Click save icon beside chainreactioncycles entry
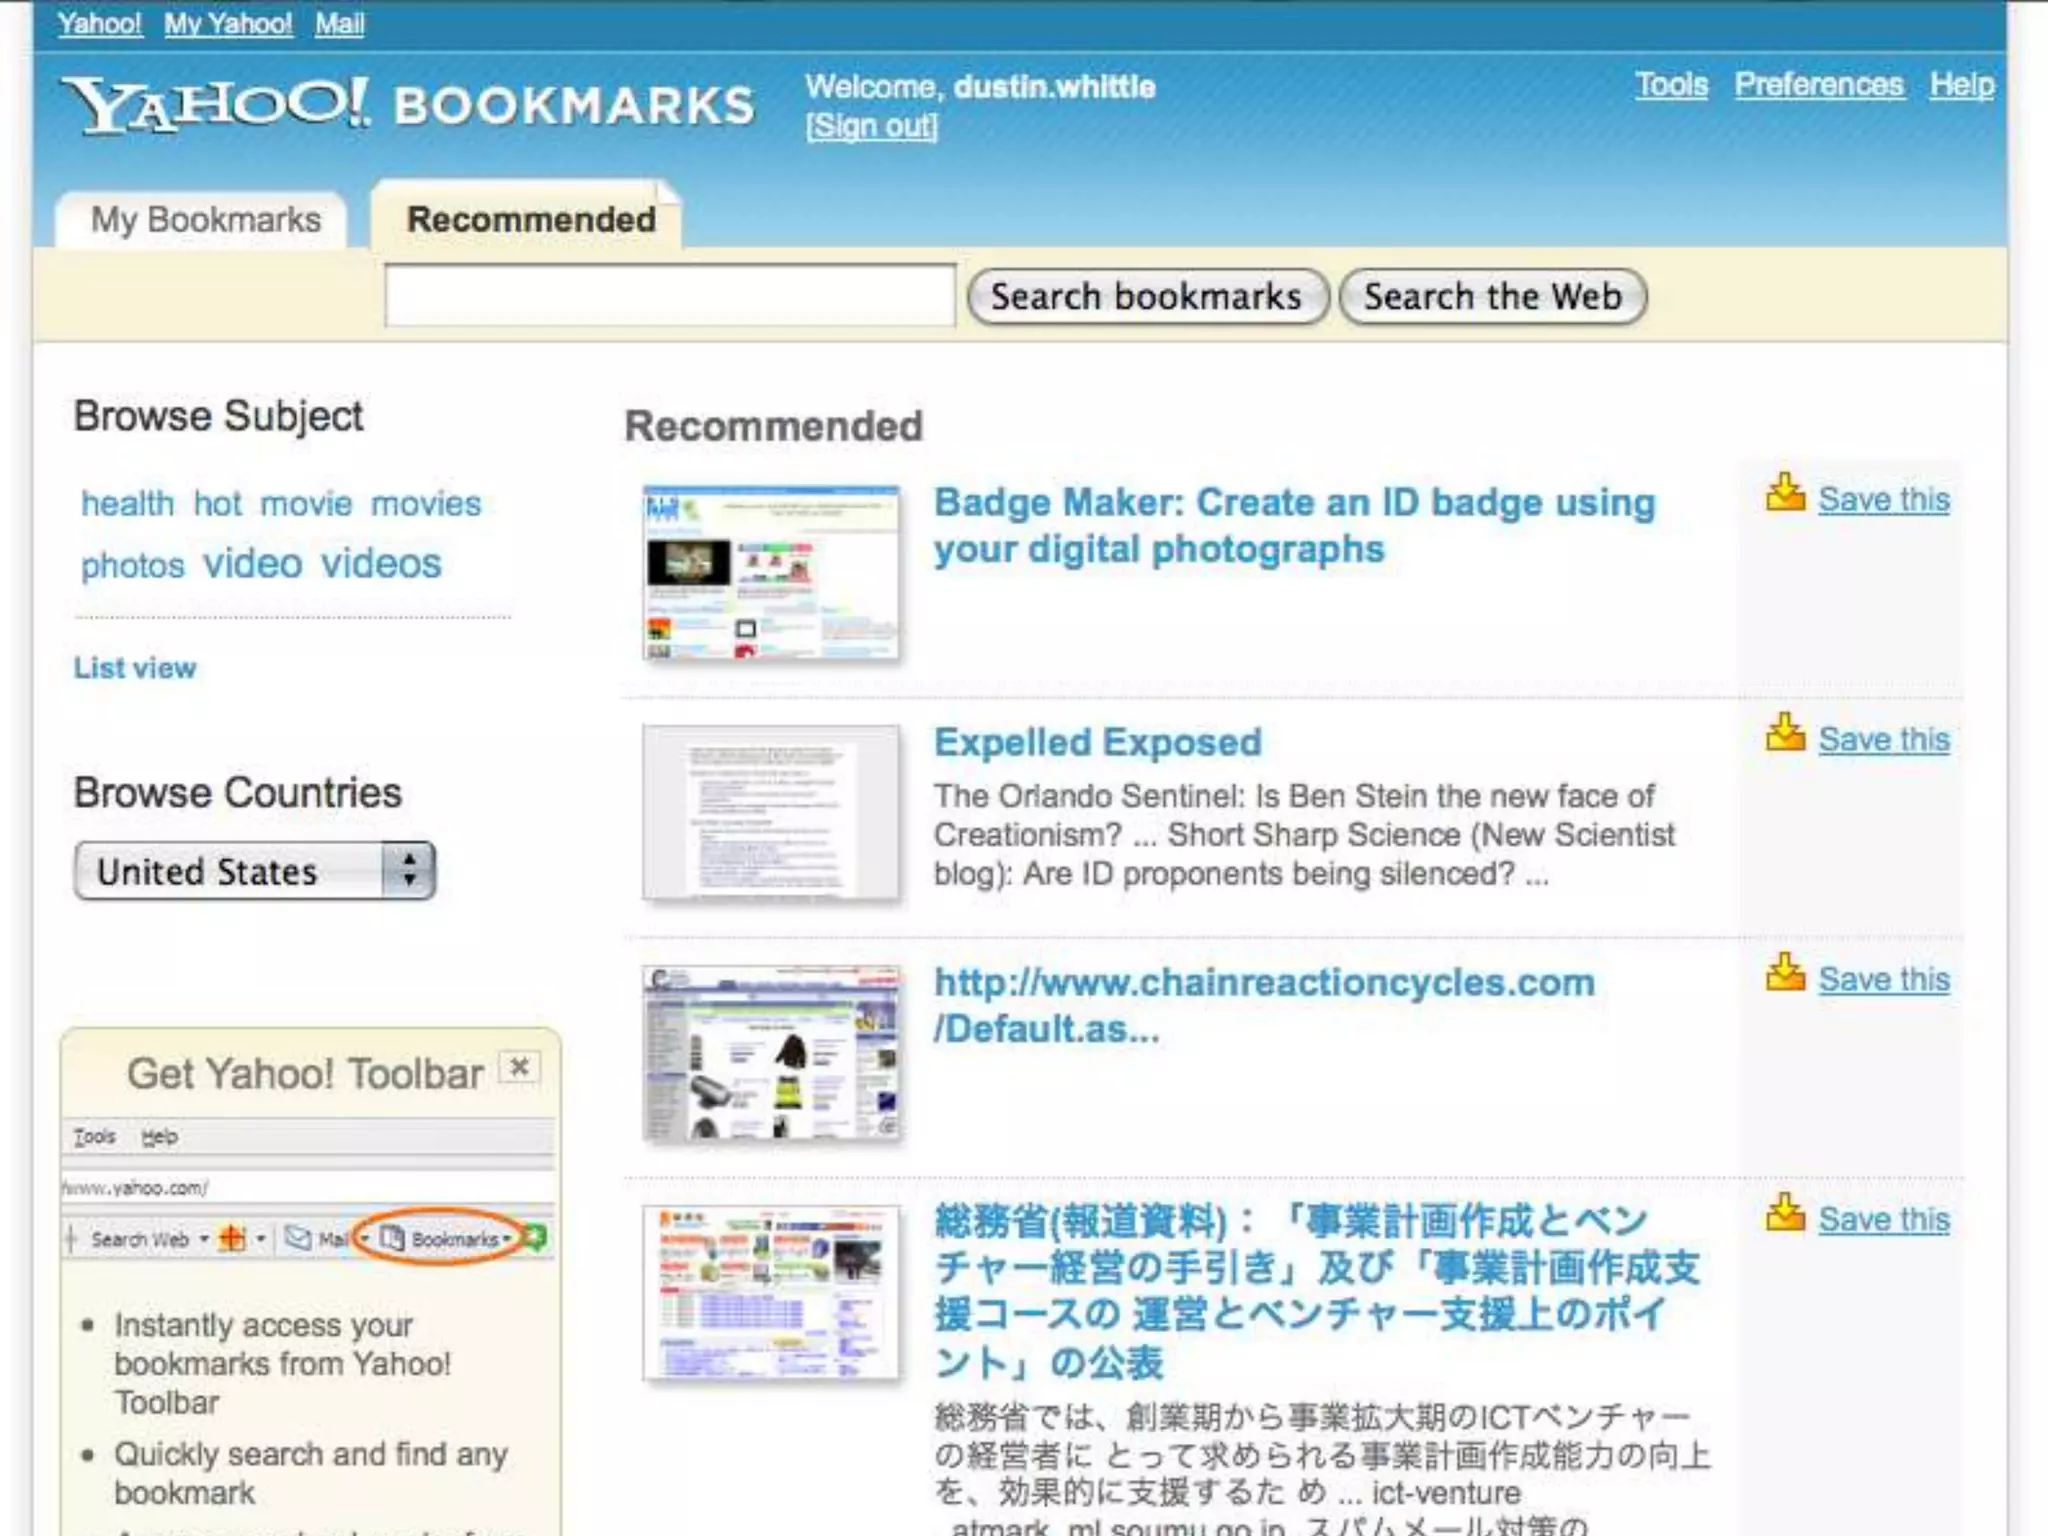Image resolution: width=2048 pixels, height=1536 pixels. click(x=1785, y=973)
